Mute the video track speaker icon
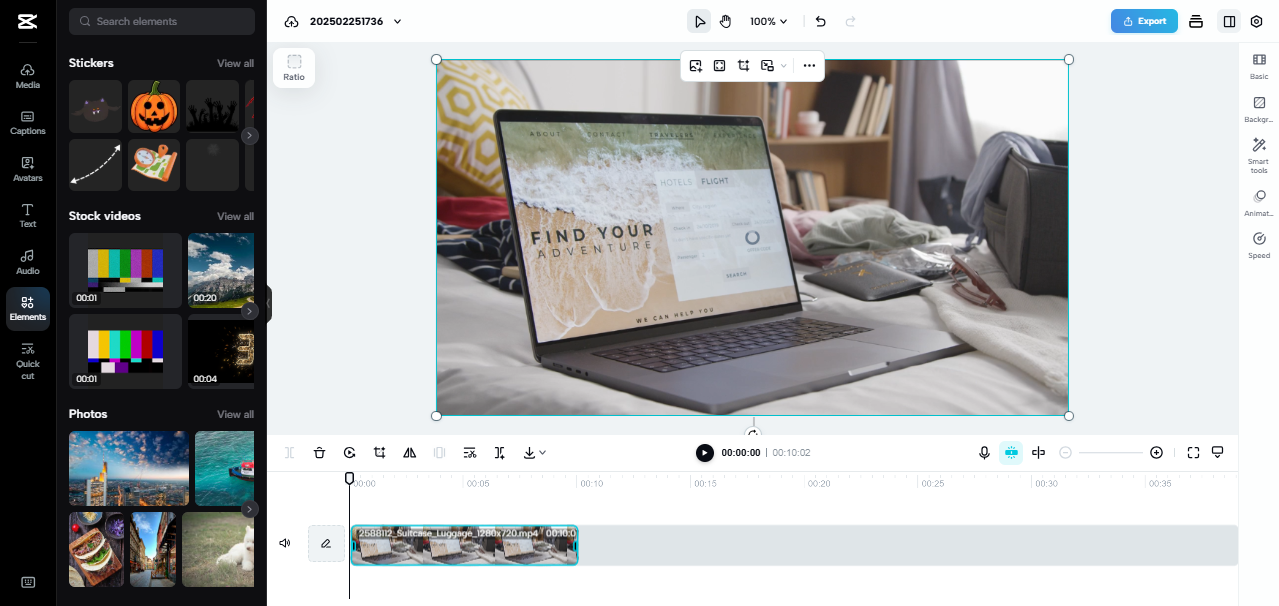Viewport: 1279px width, 606px height. 285,543
